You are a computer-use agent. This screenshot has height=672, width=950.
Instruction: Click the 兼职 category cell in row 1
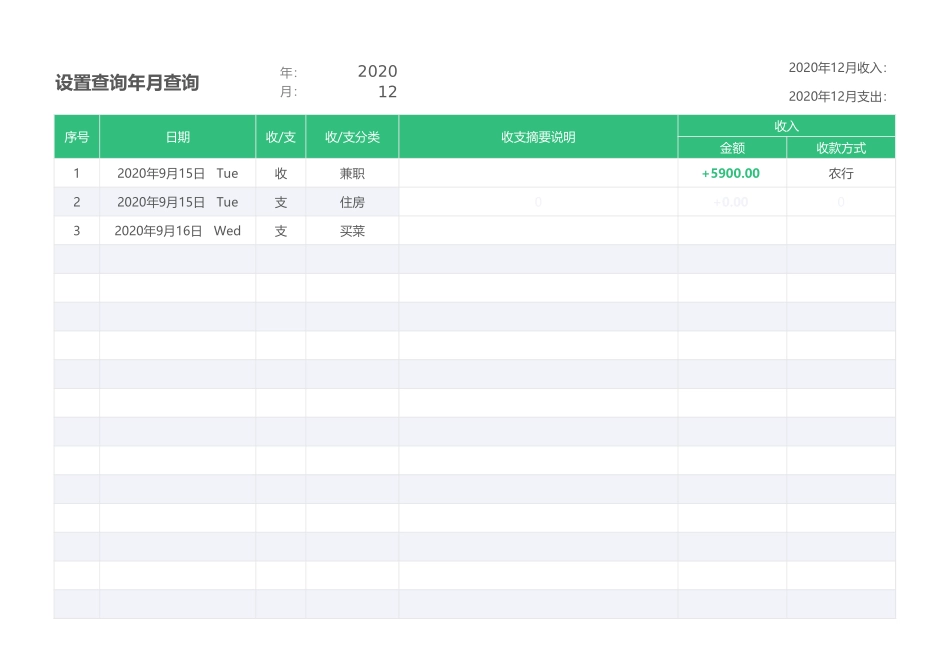coord(352,173)
